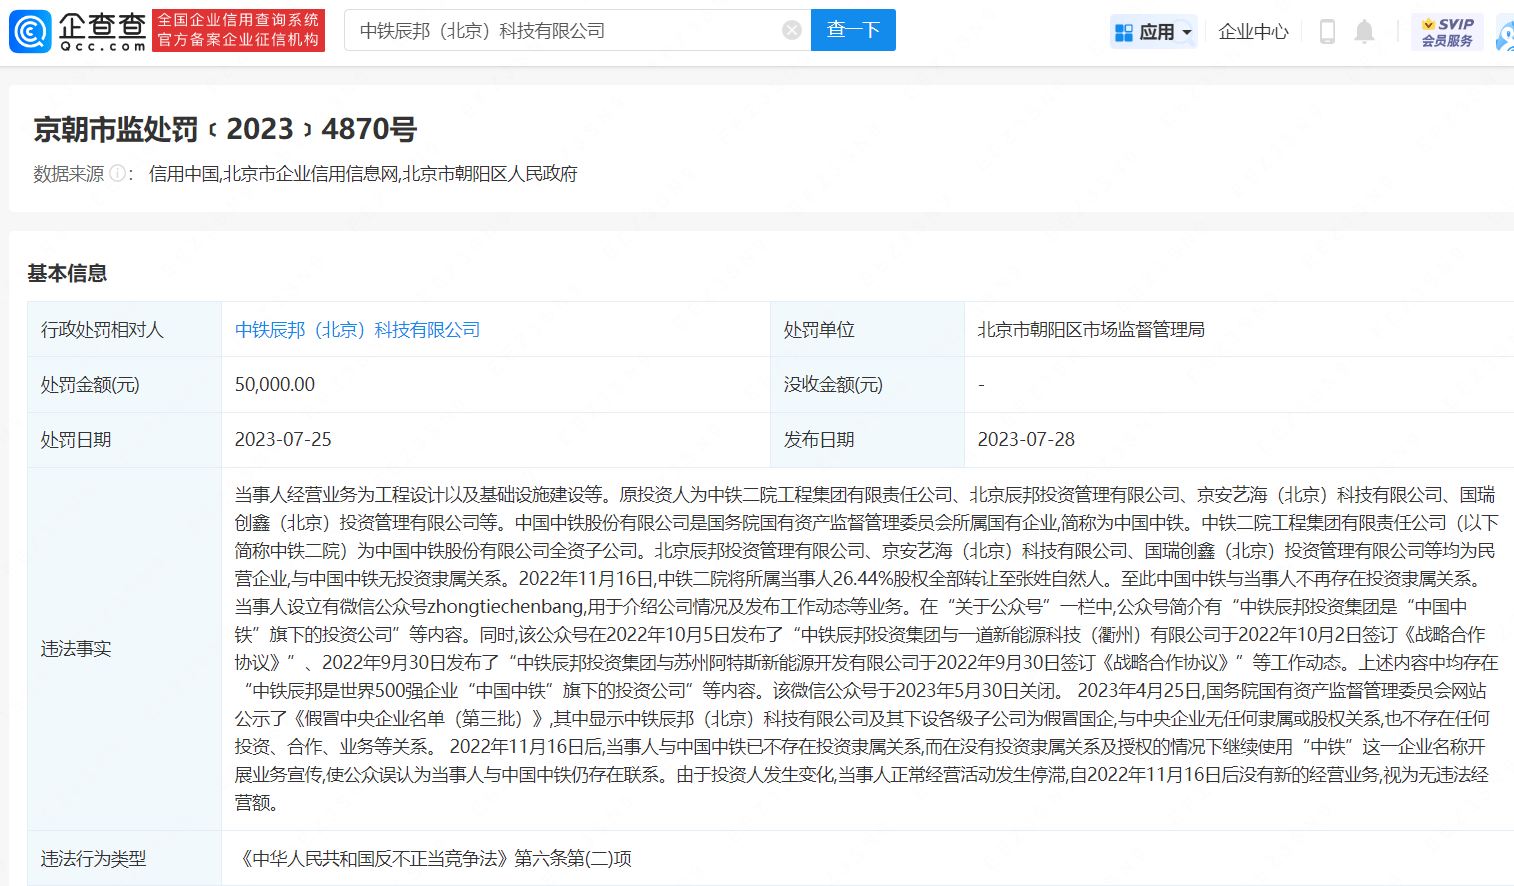Open the 中铁辰邦（北京）科技有限公司 link
Image resolution: width=1514 pixels, height=886 pixels.
[357, 330]
